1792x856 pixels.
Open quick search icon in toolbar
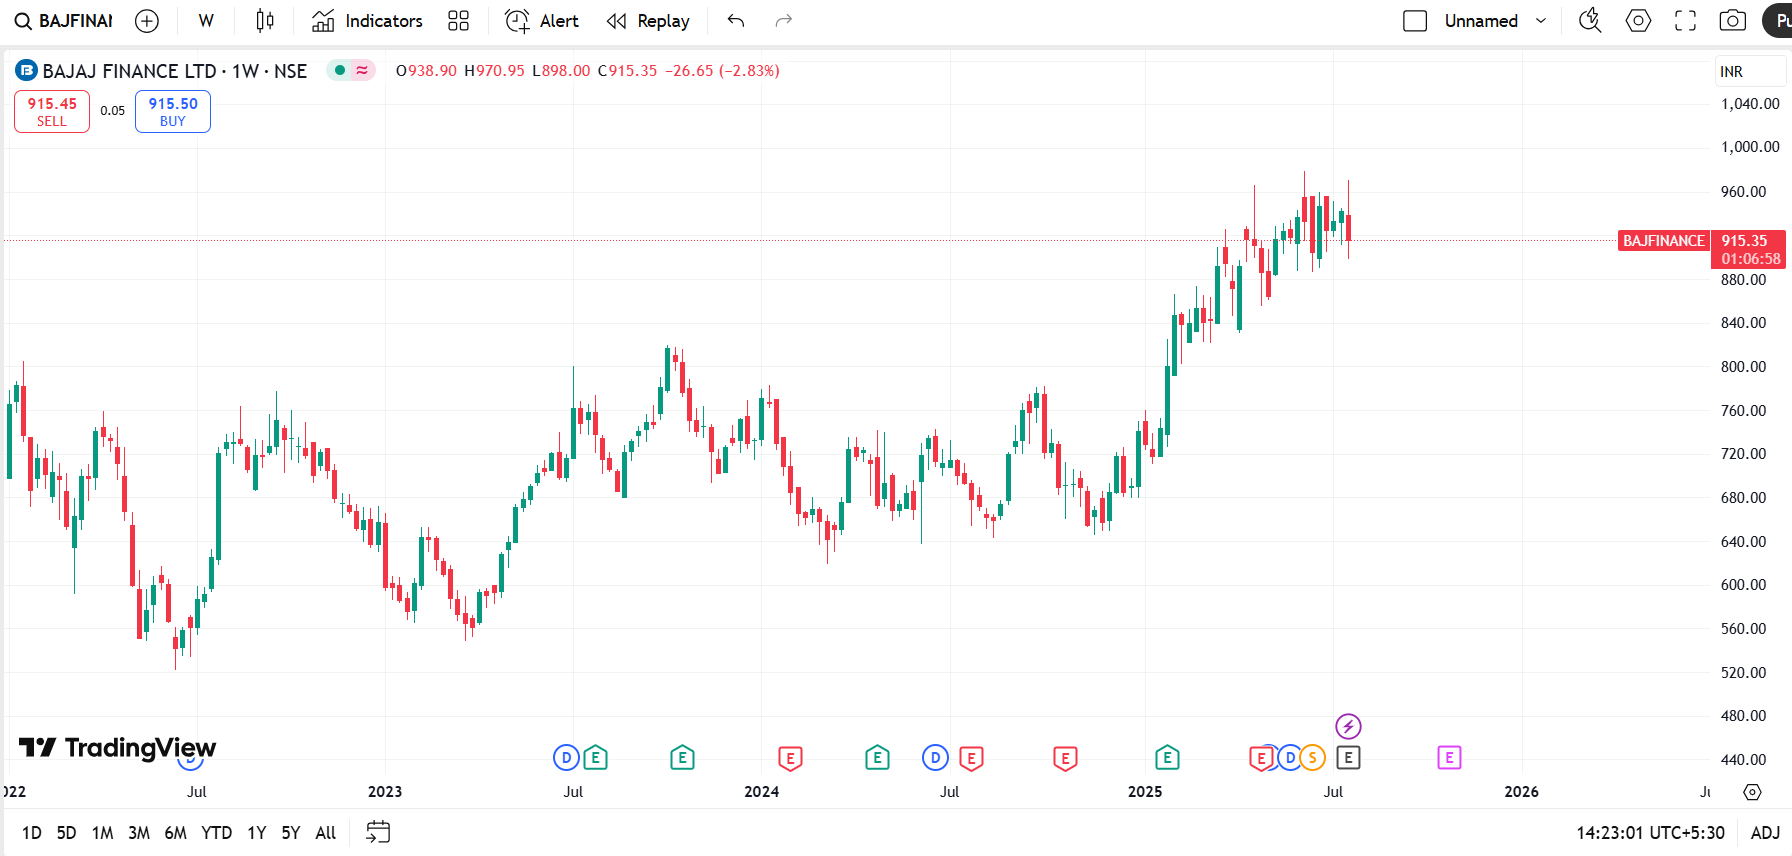coord(1590,21)
